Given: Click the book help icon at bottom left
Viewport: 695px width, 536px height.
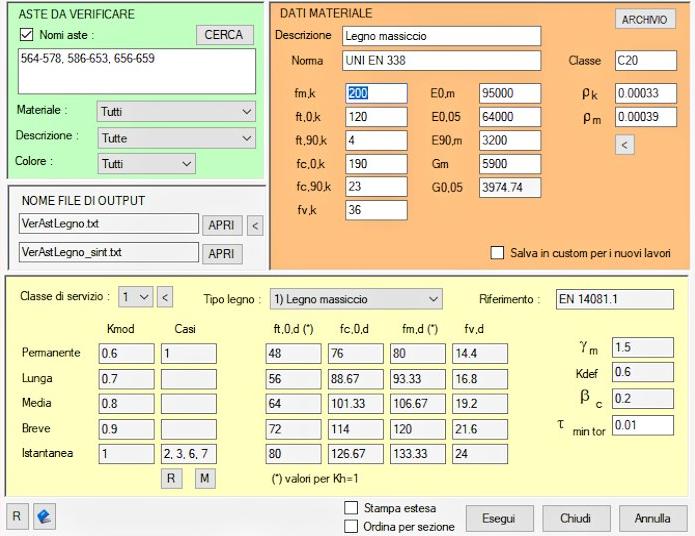Looking at the screenshot, I should pyautogui.click(x=43, y=517).
